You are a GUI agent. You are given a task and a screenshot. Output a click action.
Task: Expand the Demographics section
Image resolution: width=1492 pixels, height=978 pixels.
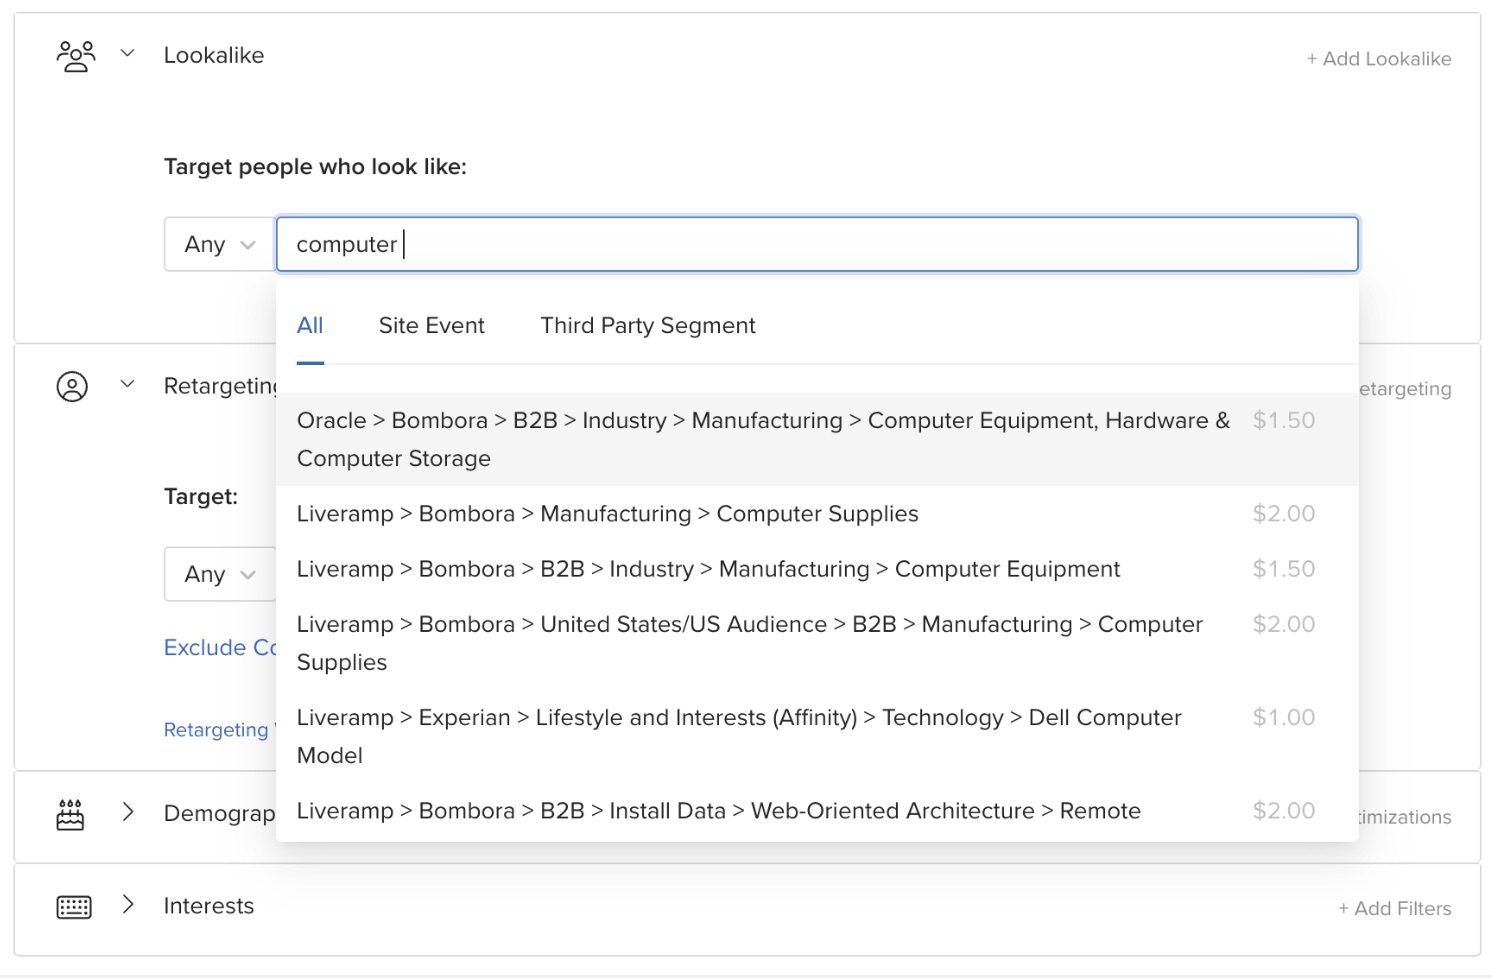[127, 812]
